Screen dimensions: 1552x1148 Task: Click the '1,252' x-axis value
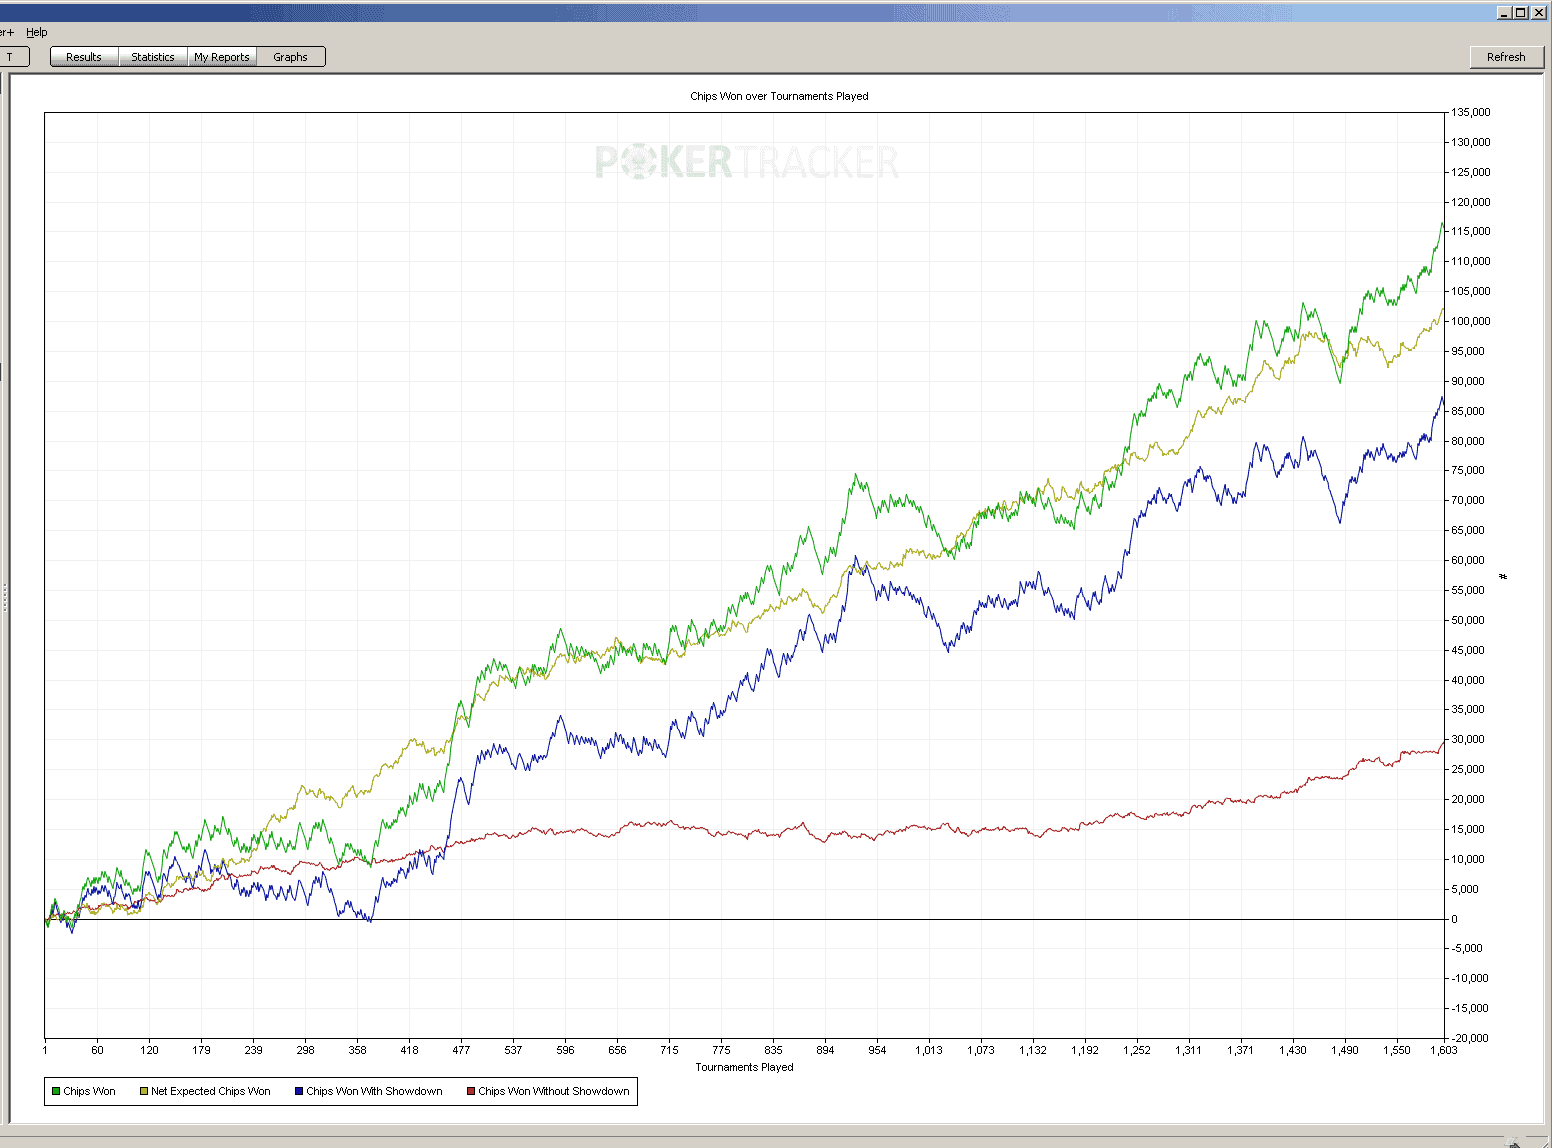coord(1137,1050)
